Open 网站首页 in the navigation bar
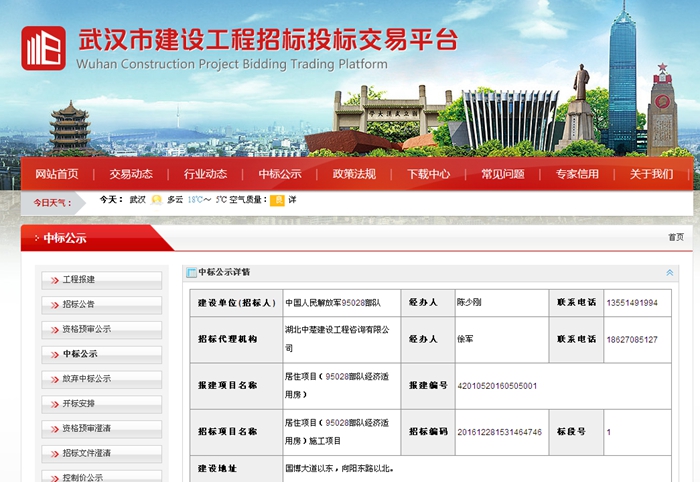700x482 pixels. (x=56, y=174)
